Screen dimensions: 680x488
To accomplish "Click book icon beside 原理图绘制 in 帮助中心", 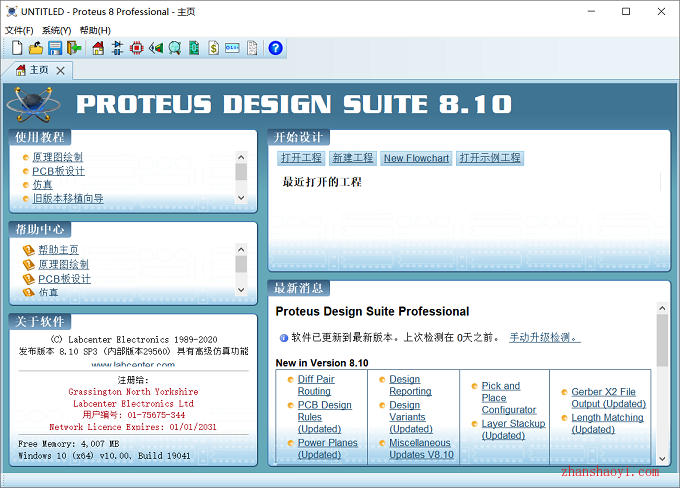I will click(29, 265).
